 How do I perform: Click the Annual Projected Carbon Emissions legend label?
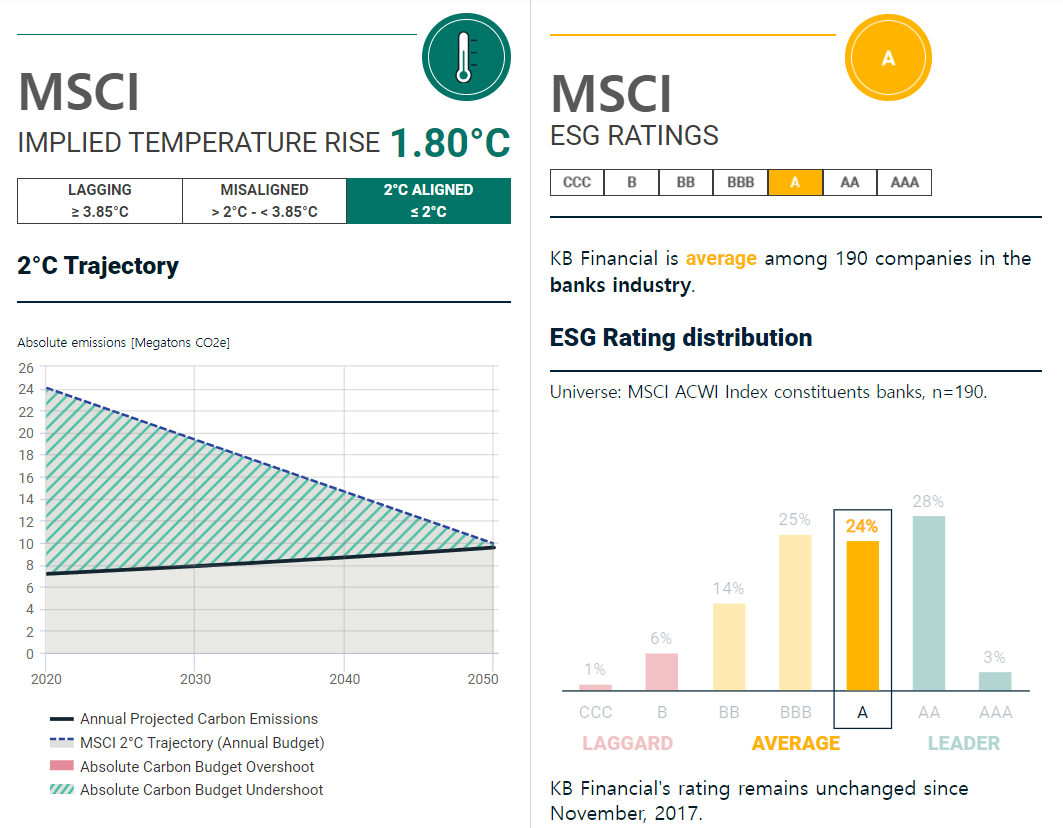pyautogui.click(x=199, y=719)
